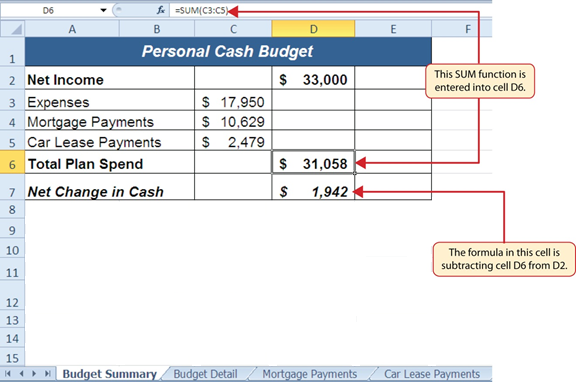Viewport: 584px width, 382px height.
Task: Click the formula bar with =SUM(C3:C5)
Action: pyautogui.click(x=331, y=10)
